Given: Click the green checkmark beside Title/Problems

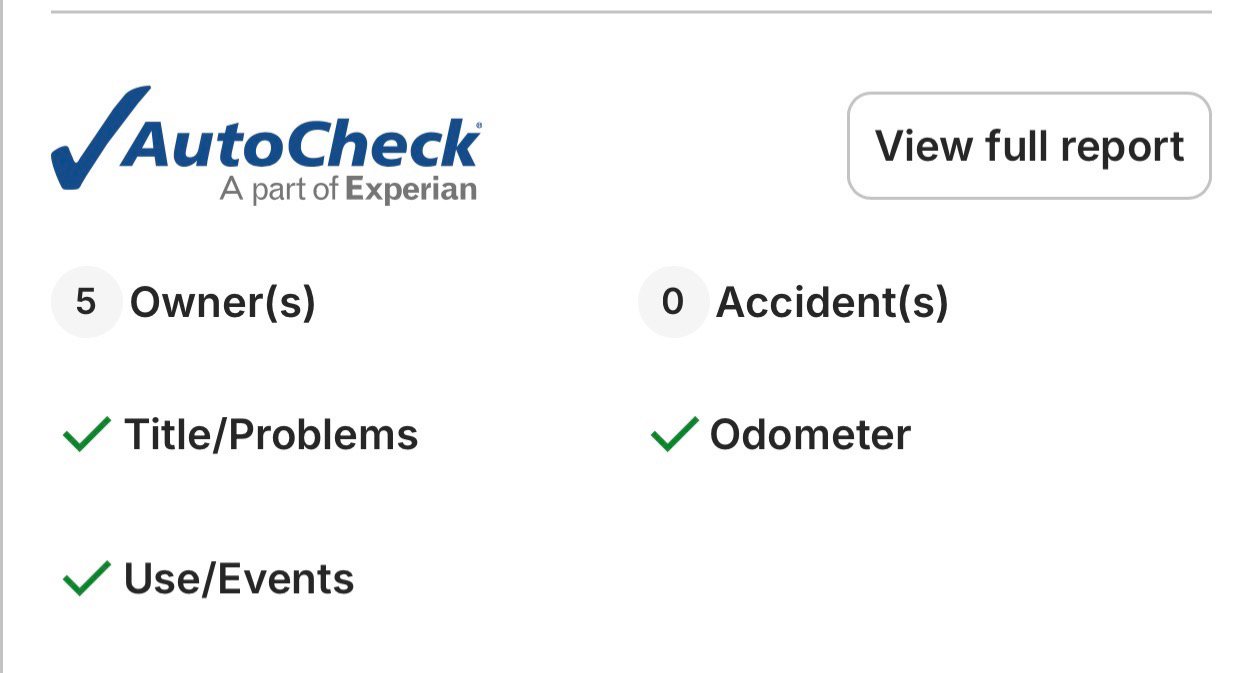Looking at the screenshot, I should [x=86, y=435].
